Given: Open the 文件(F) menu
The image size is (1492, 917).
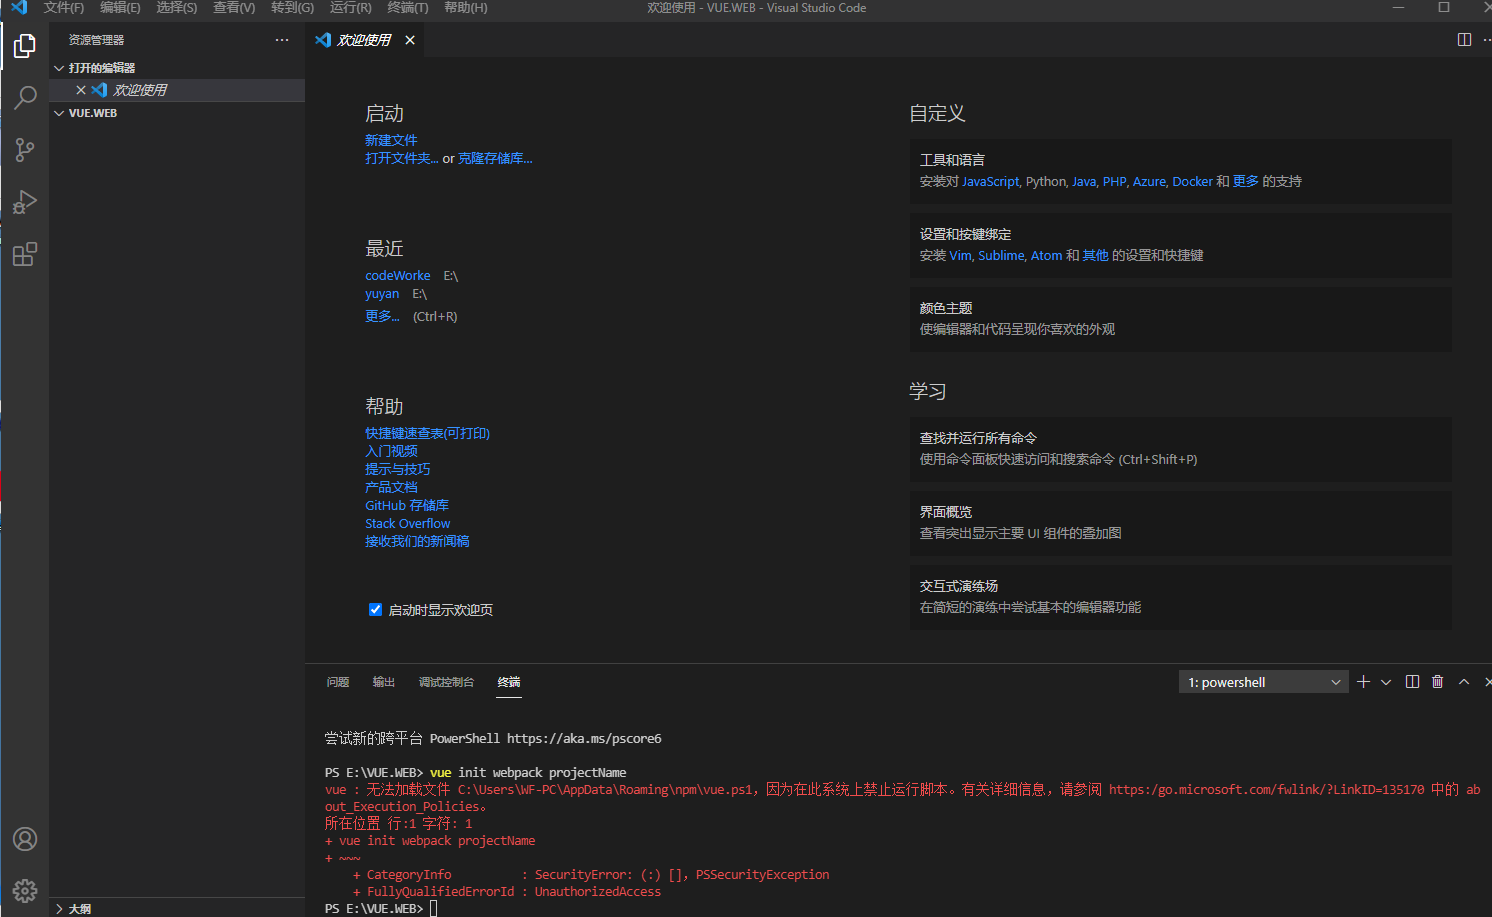Looking at the screenshot, I should coord(64,8).
